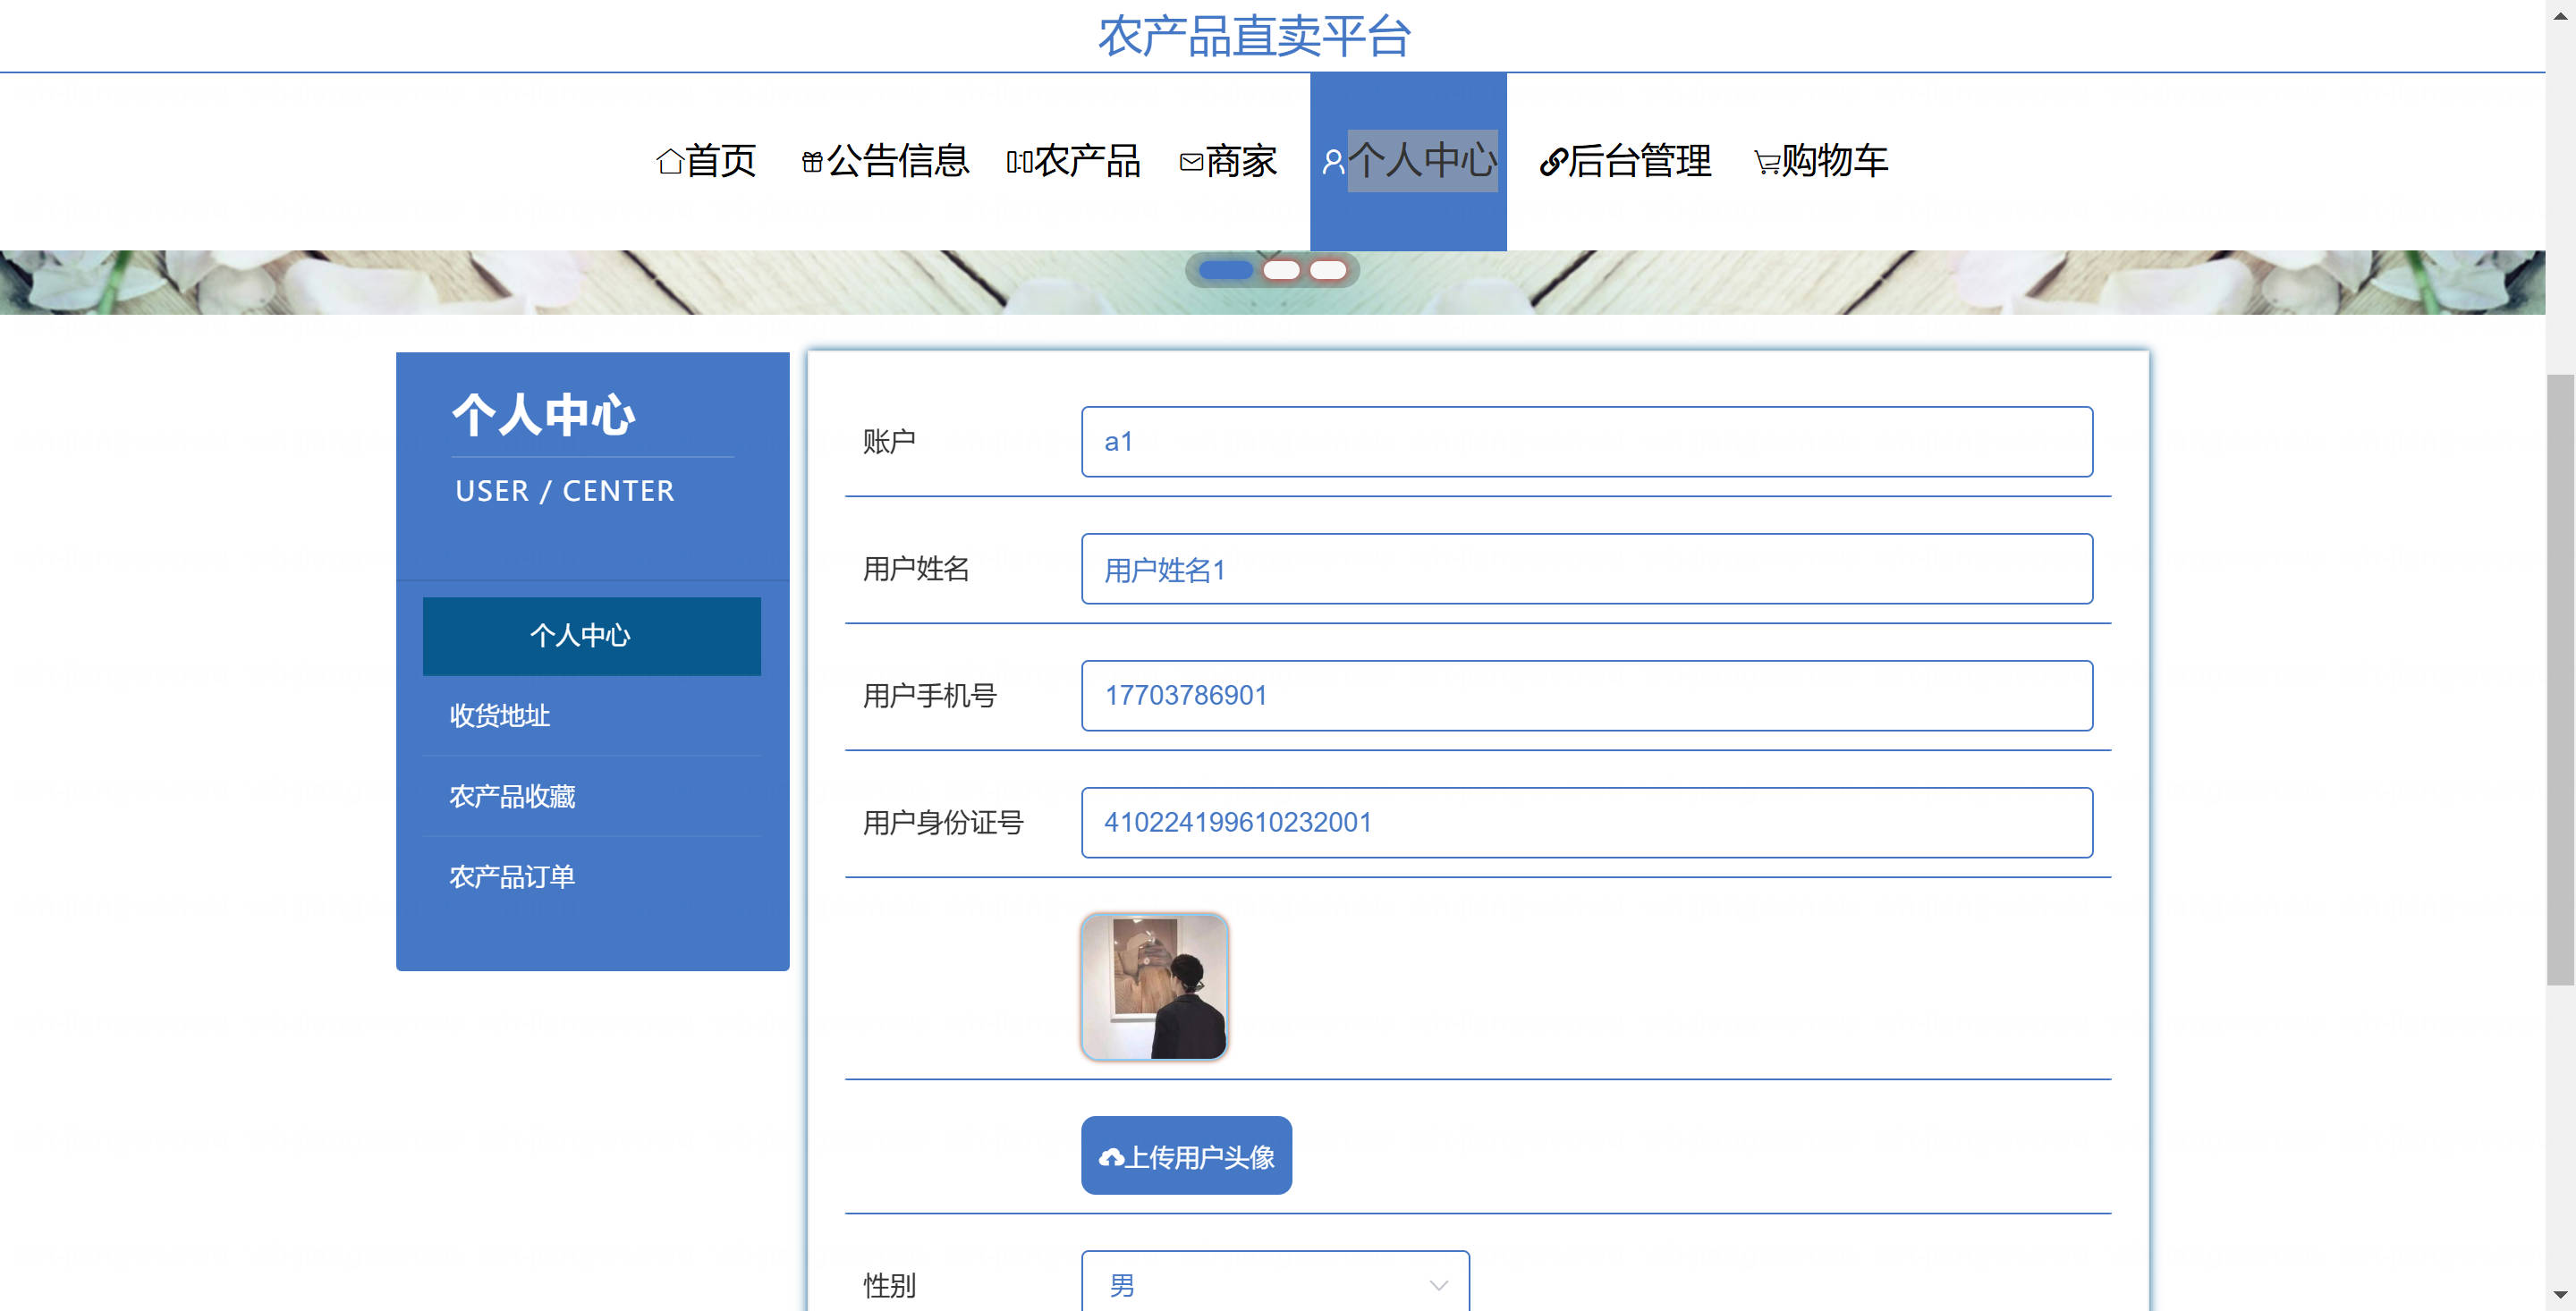Select 个人中心 in the sidebar menu
The width and height of the screenshot is (2576, 1311).
pos(592,636)
